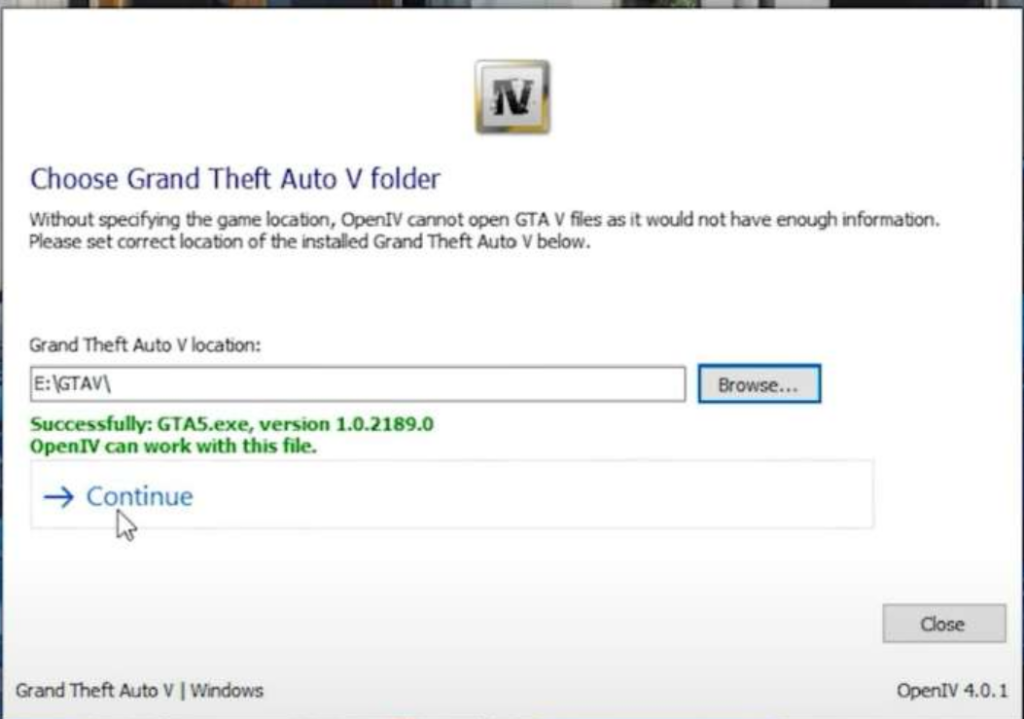The height and width of the screenshot is (719, 1024).
Task: Click the 'OpenIV 4.0.1' version label
Action: tap(952, 690)
